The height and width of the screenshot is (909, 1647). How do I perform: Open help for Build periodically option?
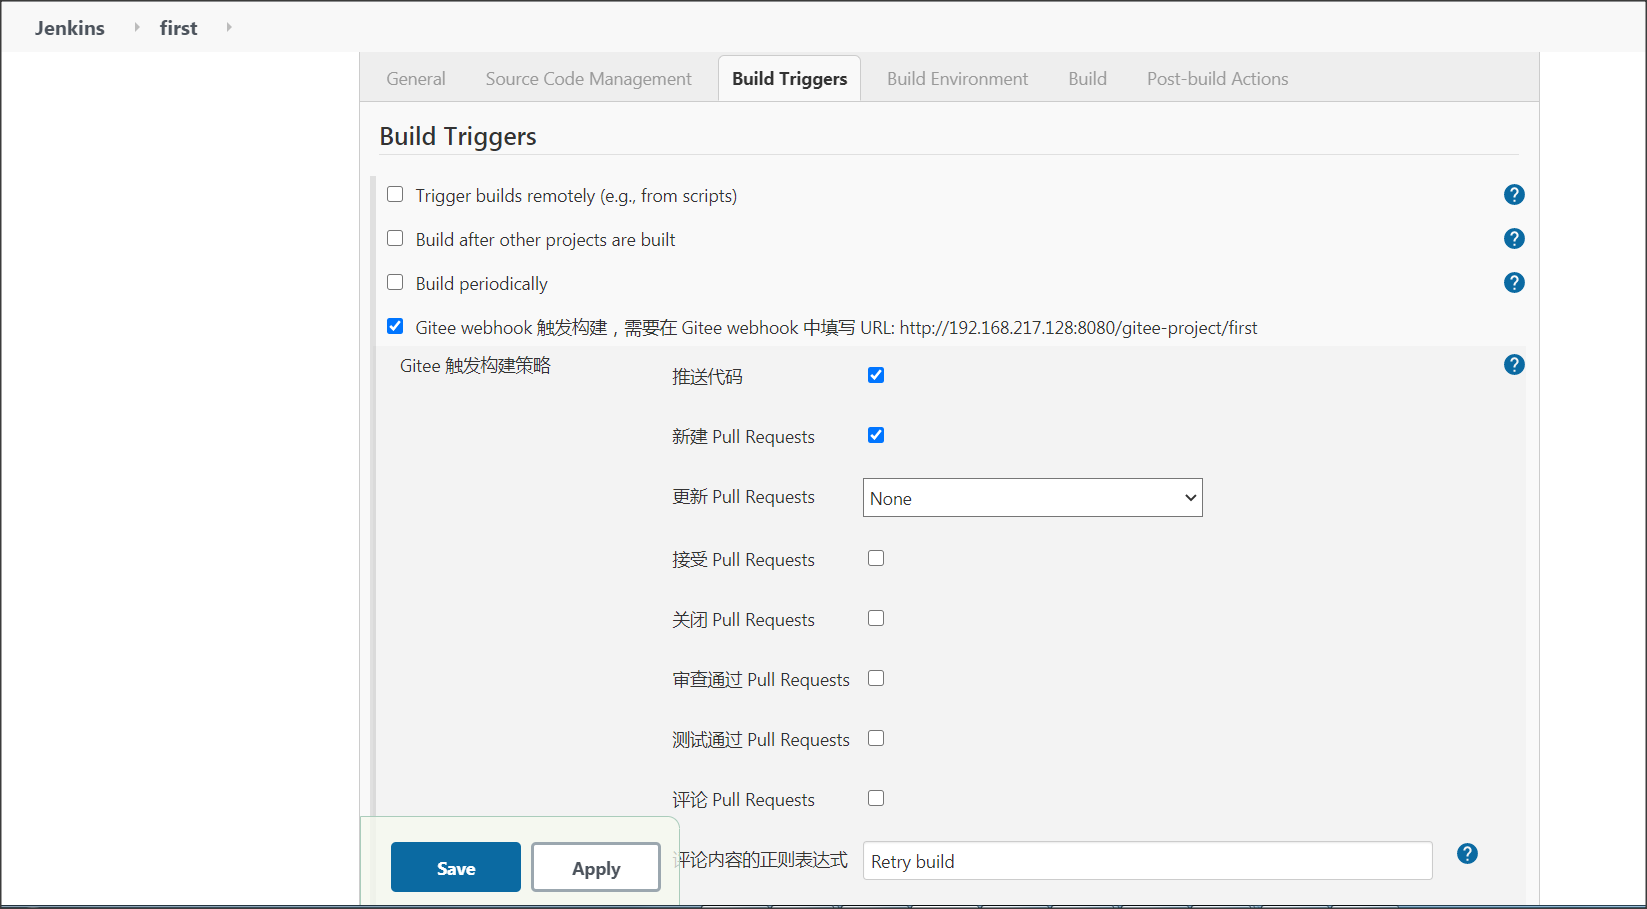(1514, 282)
